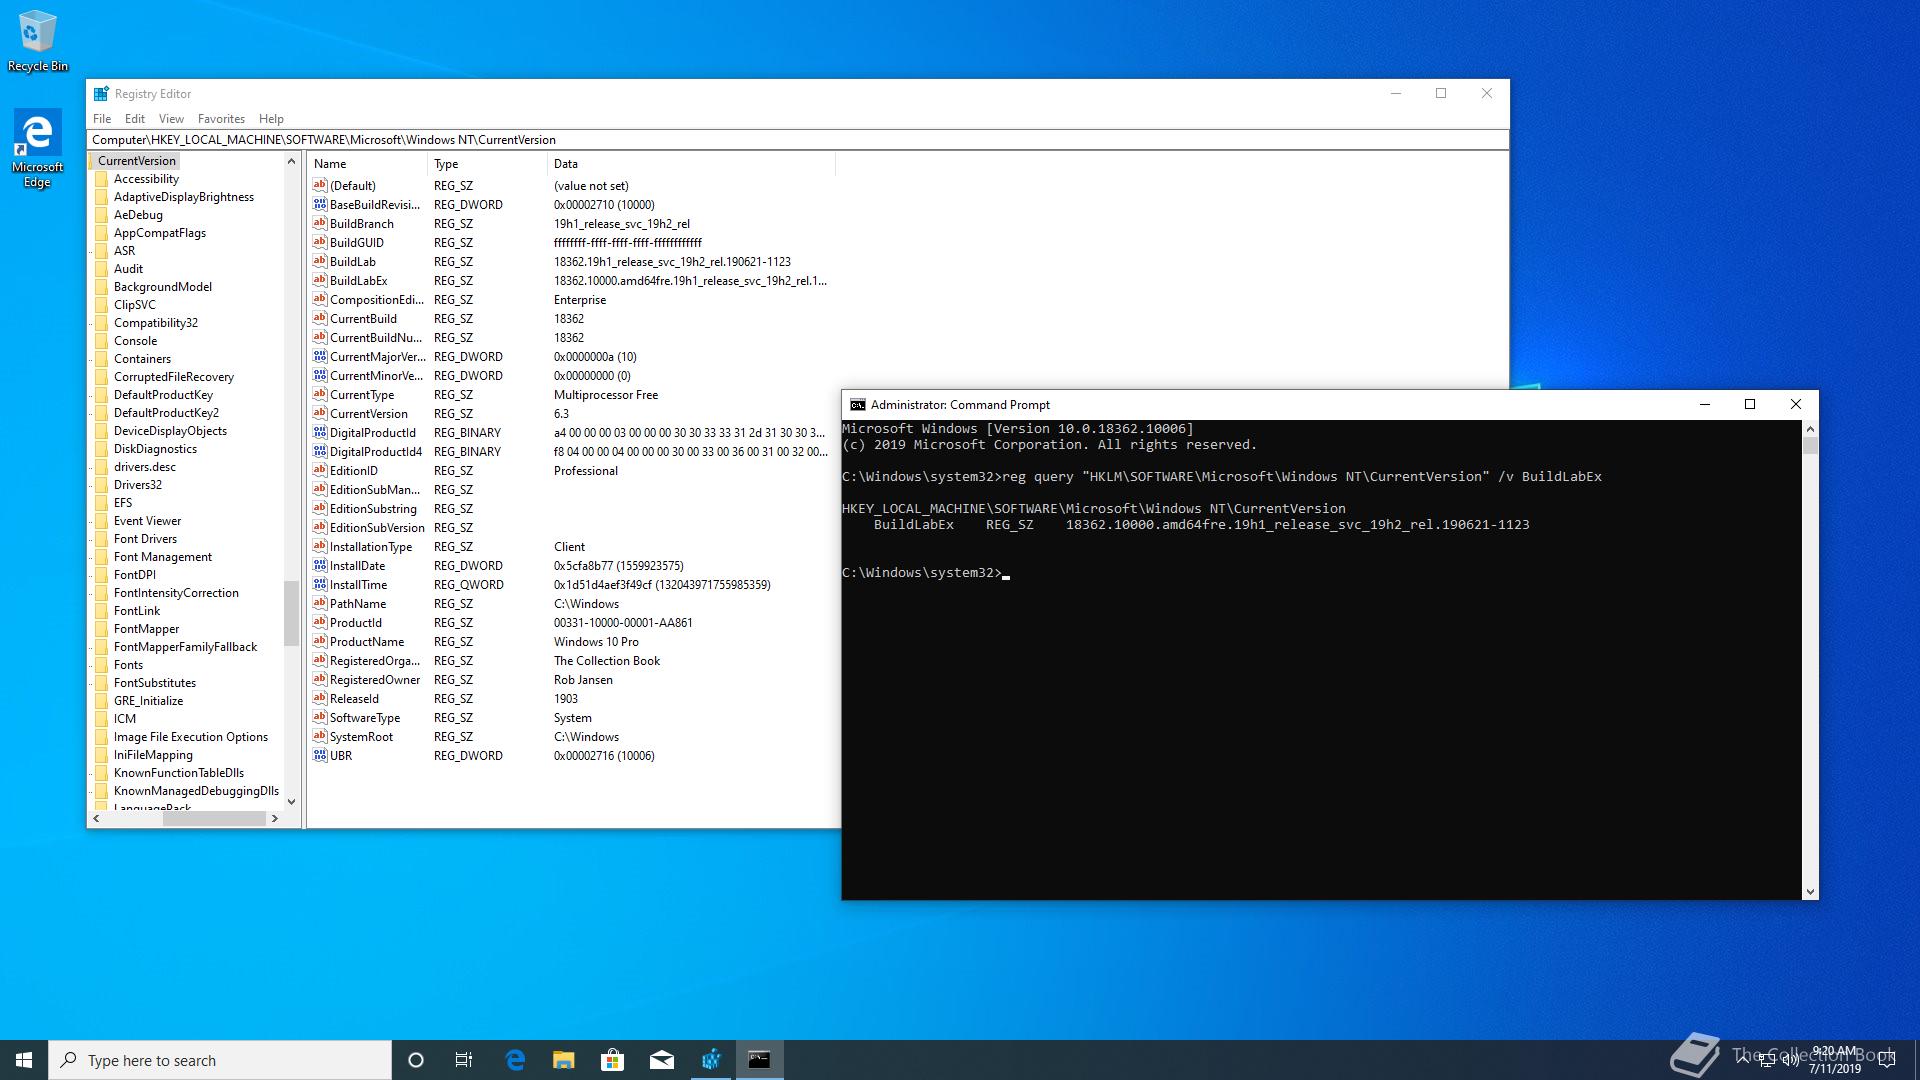Select the AeDebug key in tree
The image size is (1920, 1080).
point(138,215)
